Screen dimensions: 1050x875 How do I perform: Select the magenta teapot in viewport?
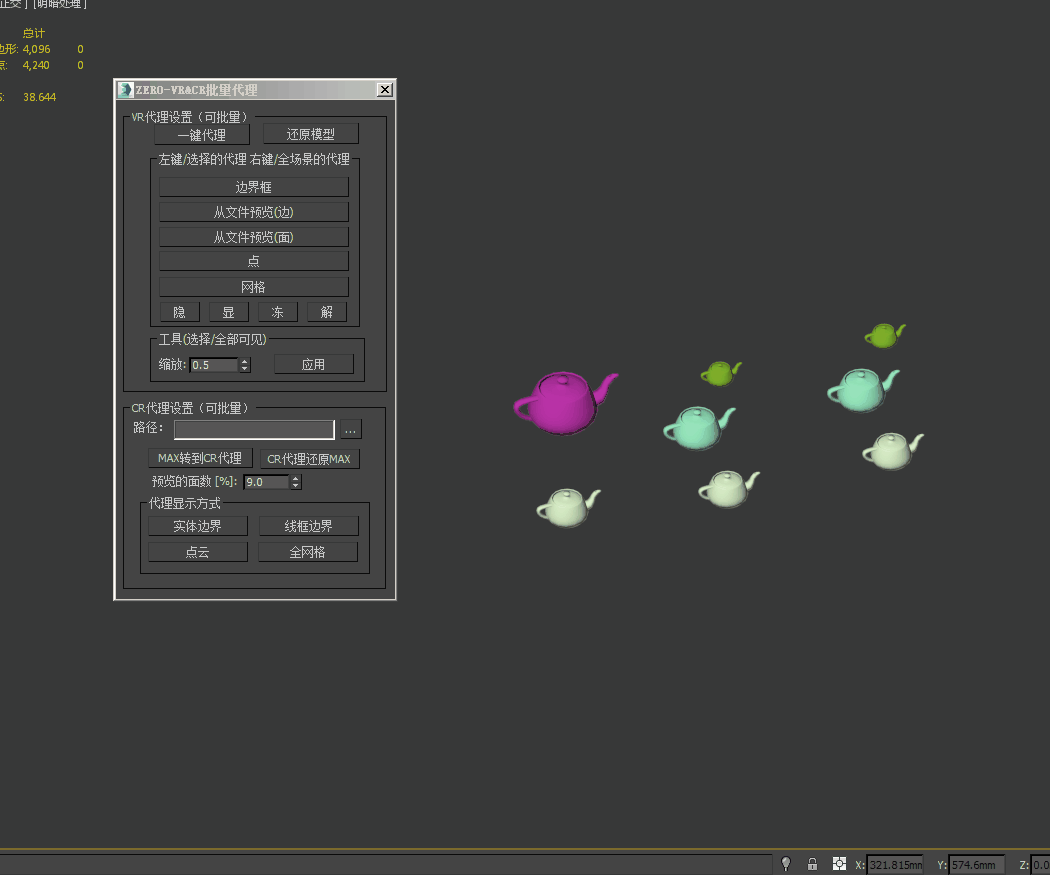click(x=565, y=402)
